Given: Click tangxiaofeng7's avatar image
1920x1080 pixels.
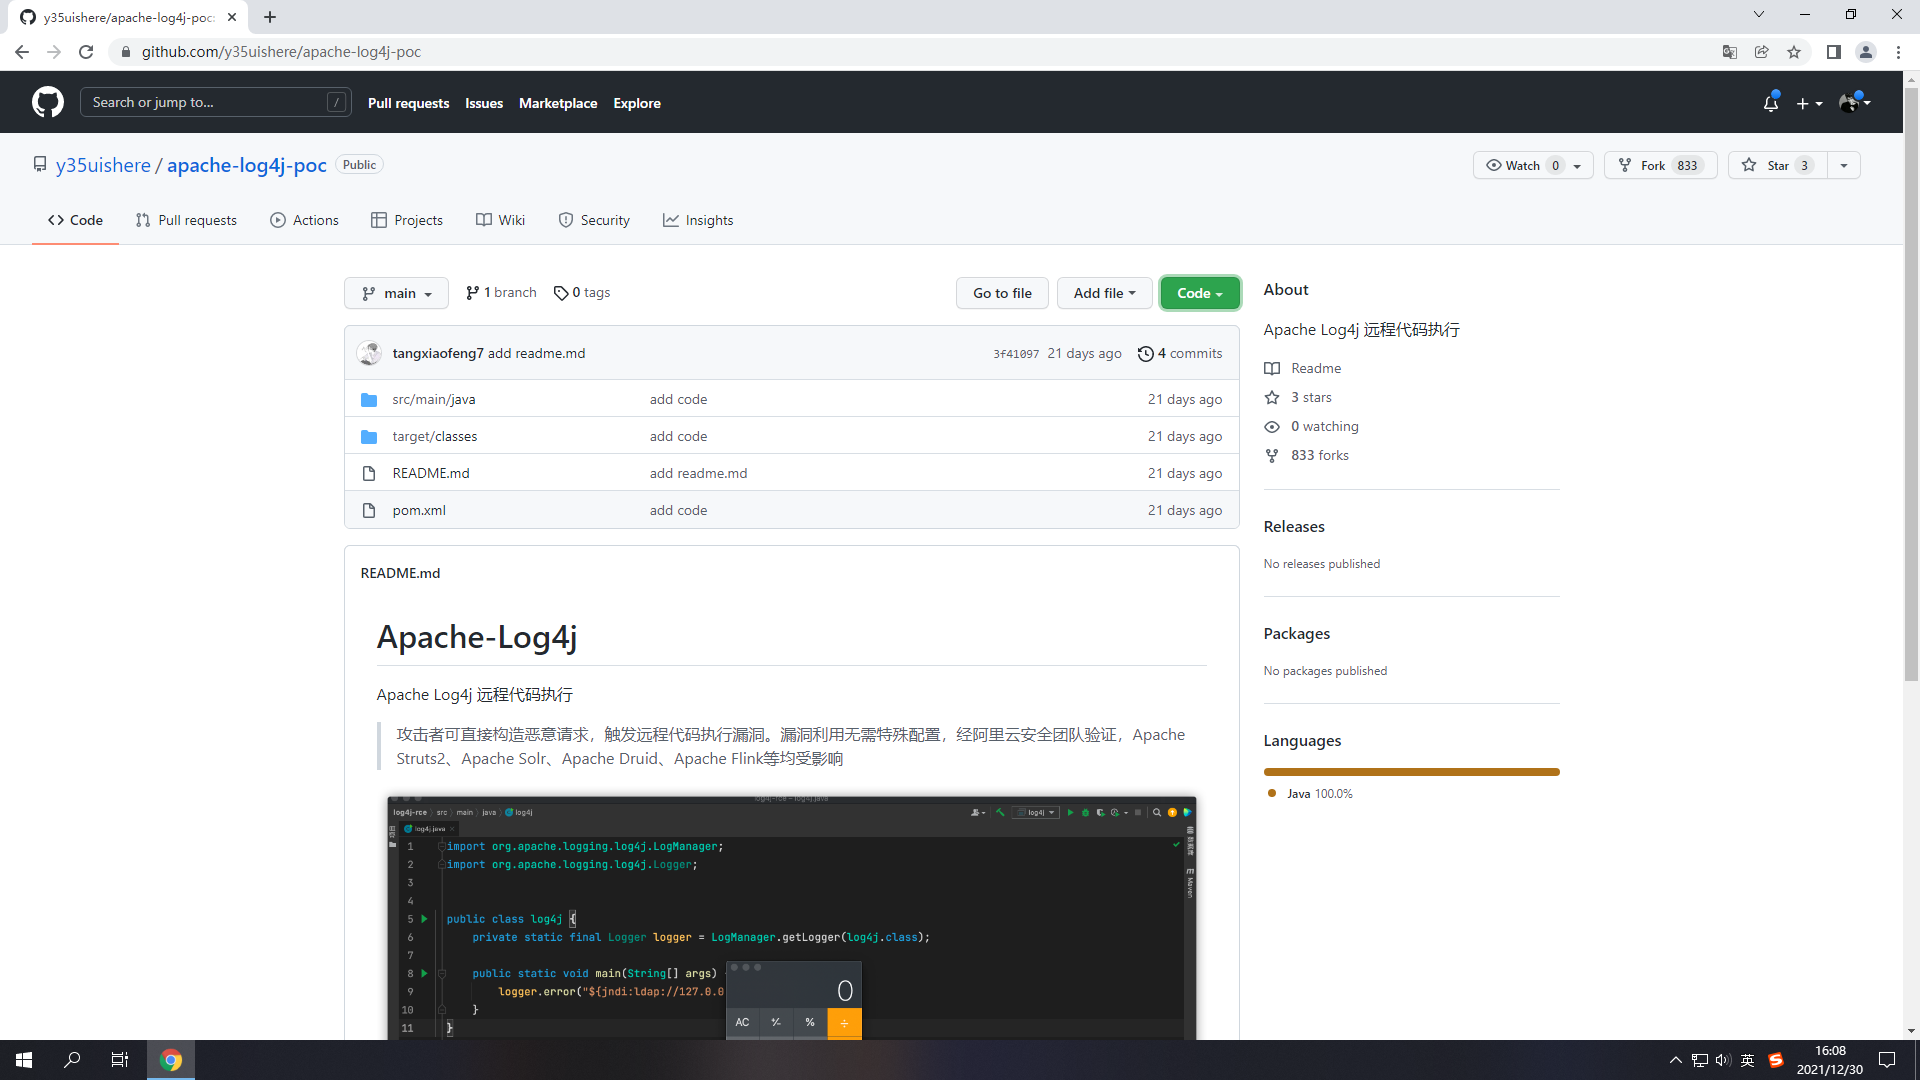Looking at the screenshot, I should click(370, 354).
